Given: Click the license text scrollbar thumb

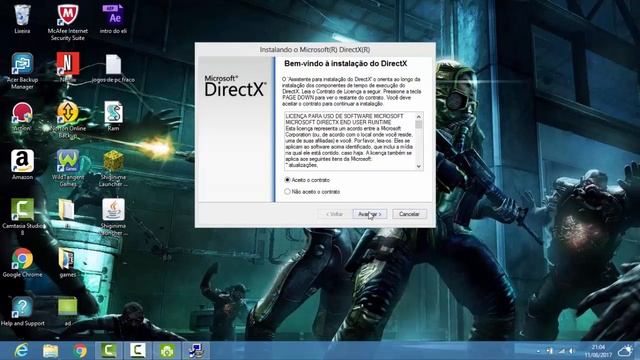Looking at the screenshot, I should [419, 124].
